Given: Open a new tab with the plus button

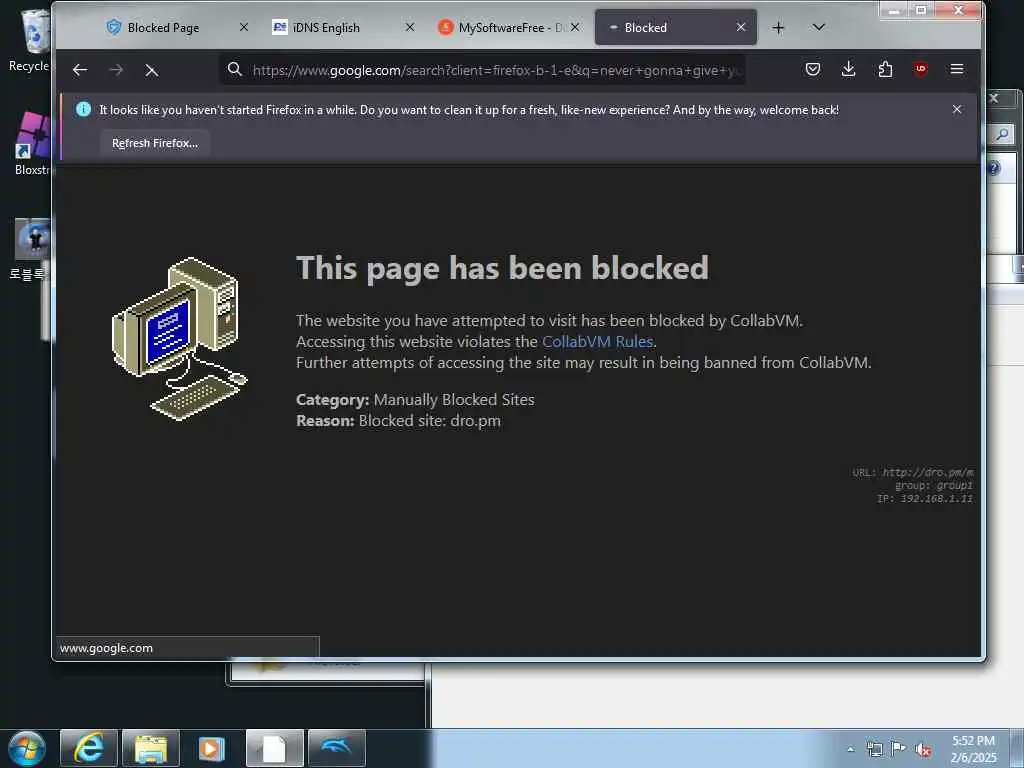Looking at the screenshot, I should 778,27.
